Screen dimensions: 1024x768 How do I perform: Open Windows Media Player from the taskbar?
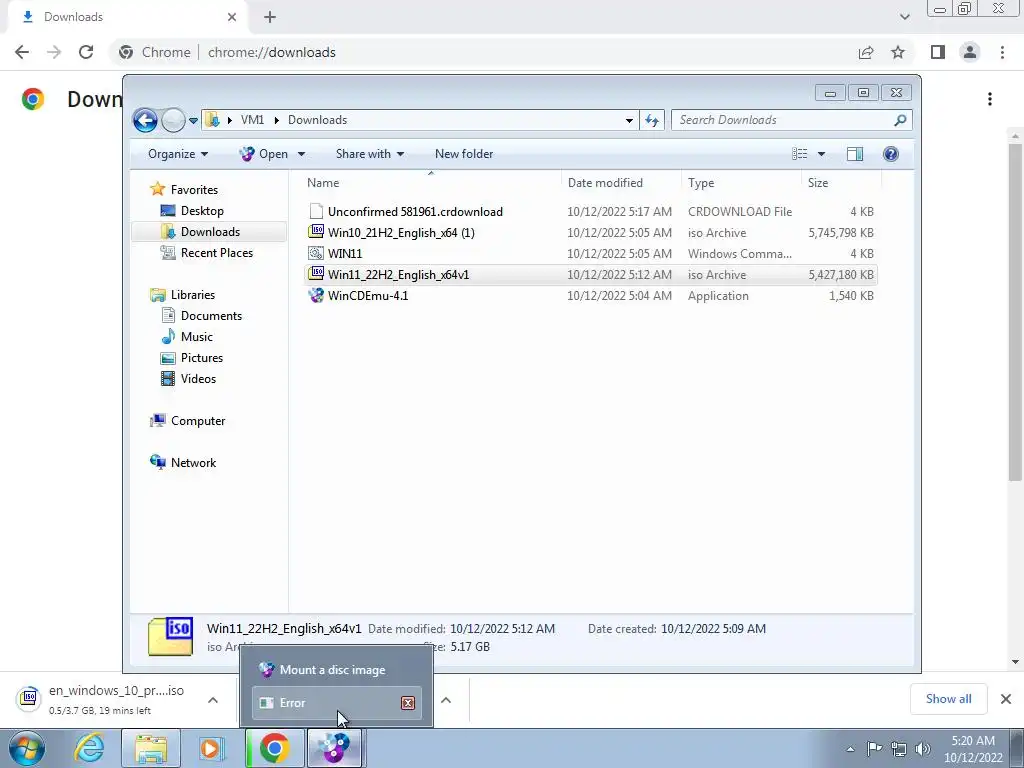(x=211, y=748)
